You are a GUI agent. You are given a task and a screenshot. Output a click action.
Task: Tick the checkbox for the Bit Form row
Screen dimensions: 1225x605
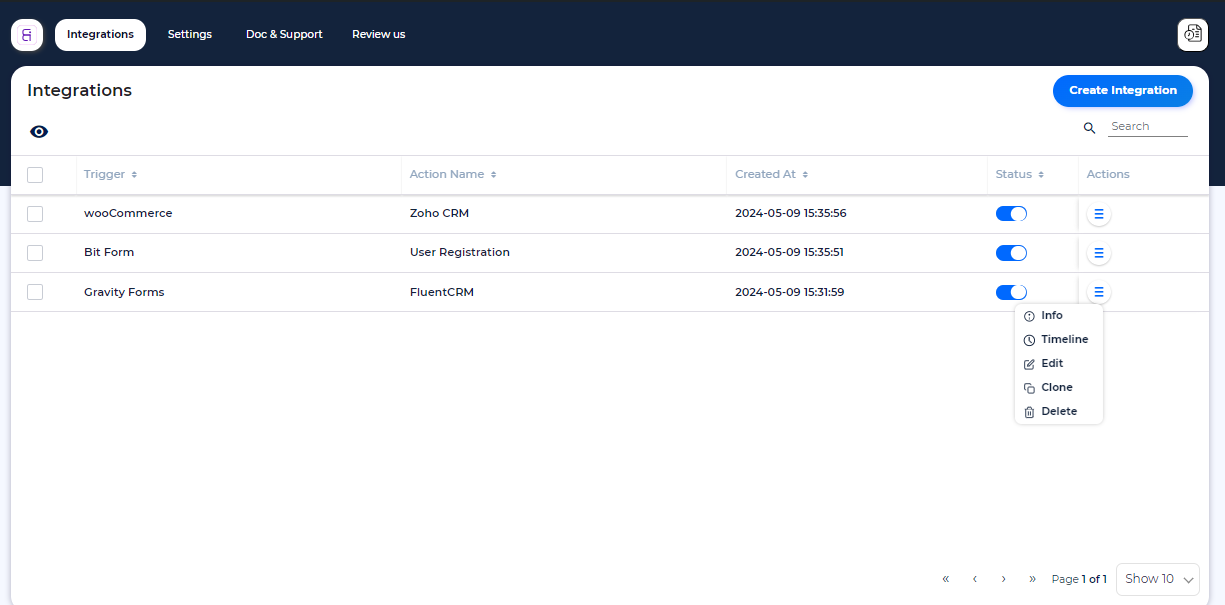point(35,252)
